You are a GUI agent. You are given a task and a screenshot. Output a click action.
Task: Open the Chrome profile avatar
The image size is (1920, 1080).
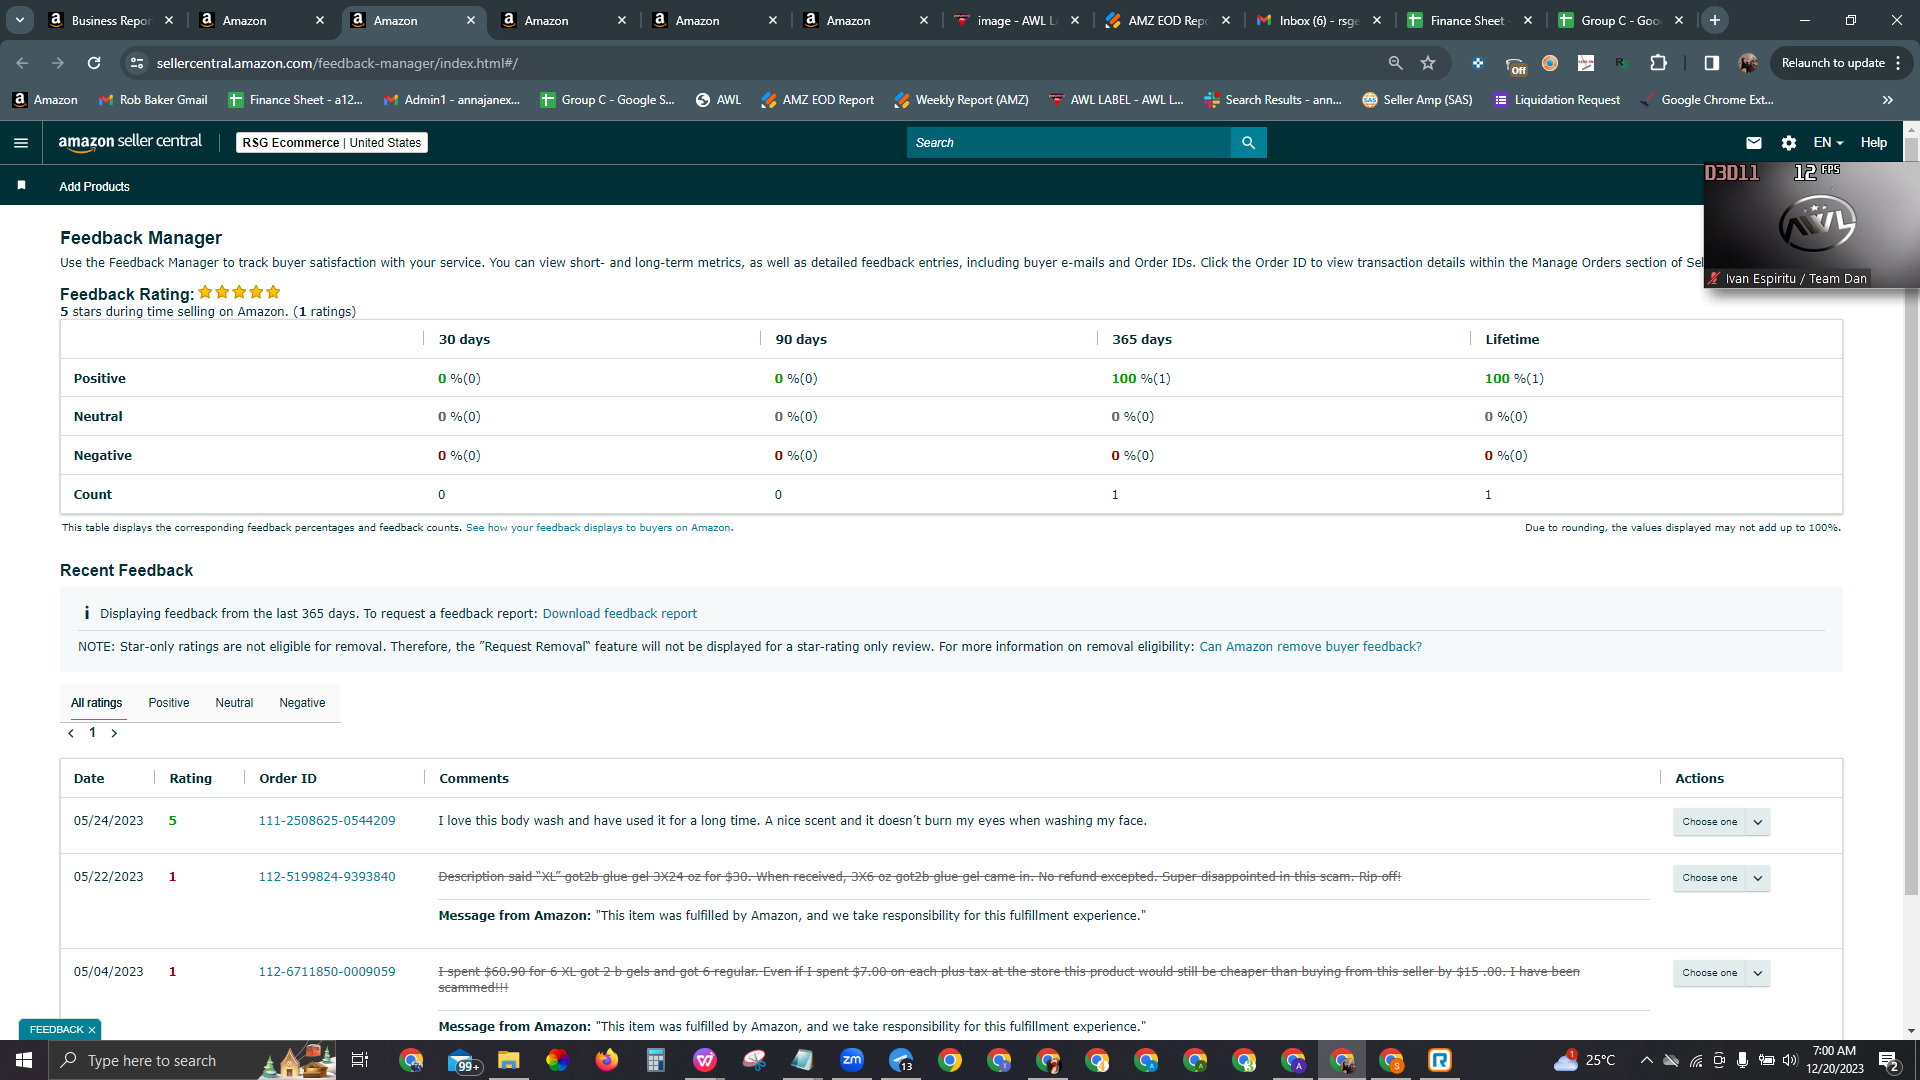(x=1748, y=63)
